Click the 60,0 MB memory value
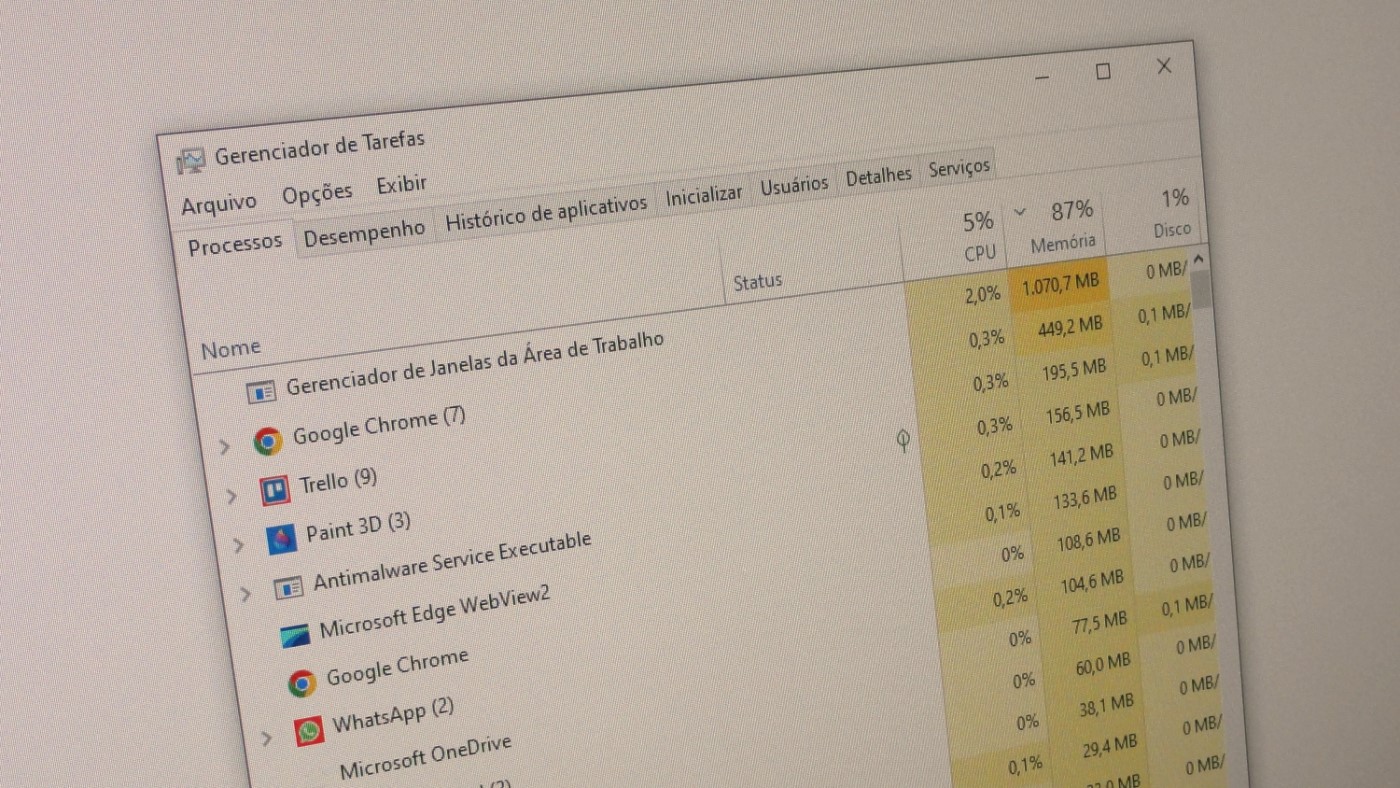 coord(1103,663)
